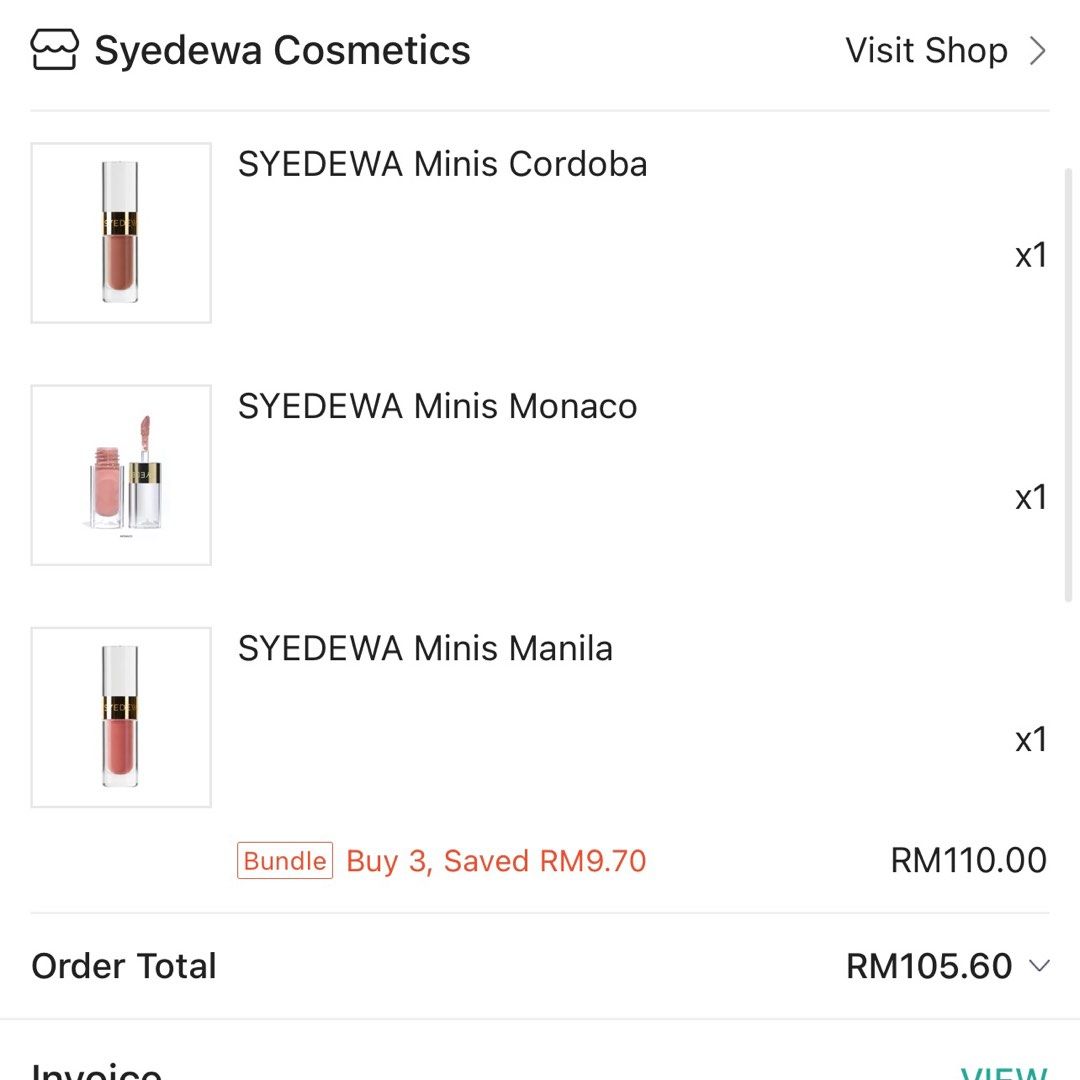This screenshot has height=1080, width=1080.
Task: Click the Visit Shop link
Action: [x=925, y=50]
